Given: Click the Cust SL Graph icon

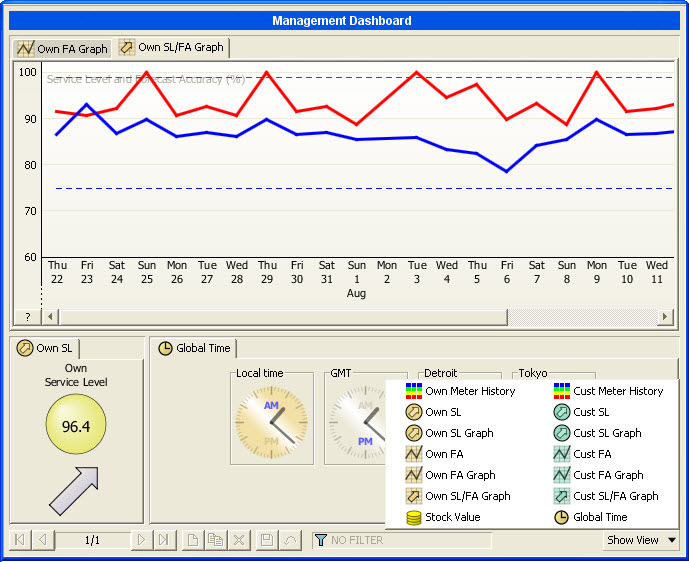Looking at the screenshot, I should pyautogui.click(x=562, y=433).
